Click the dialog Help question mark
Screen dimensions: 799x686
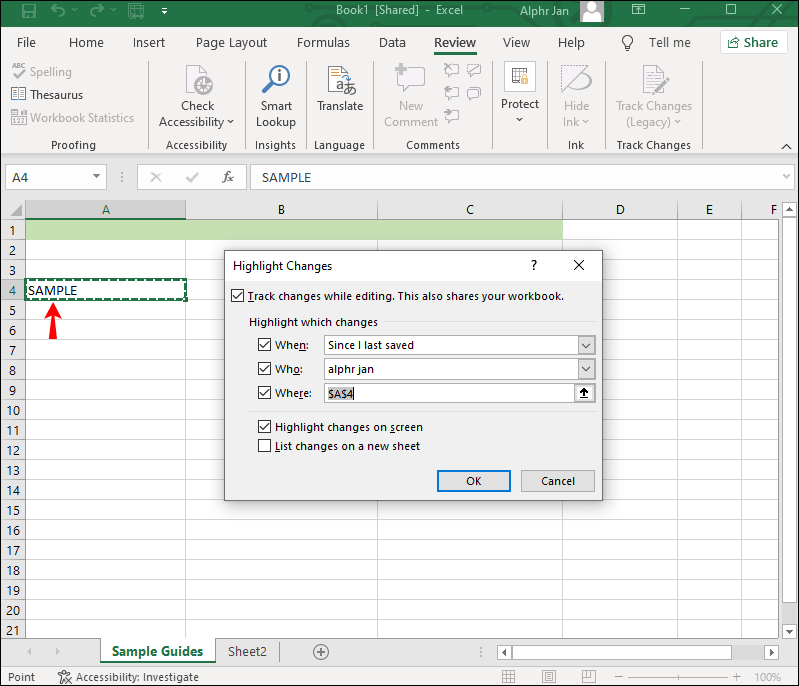click(x=534, y=265)
